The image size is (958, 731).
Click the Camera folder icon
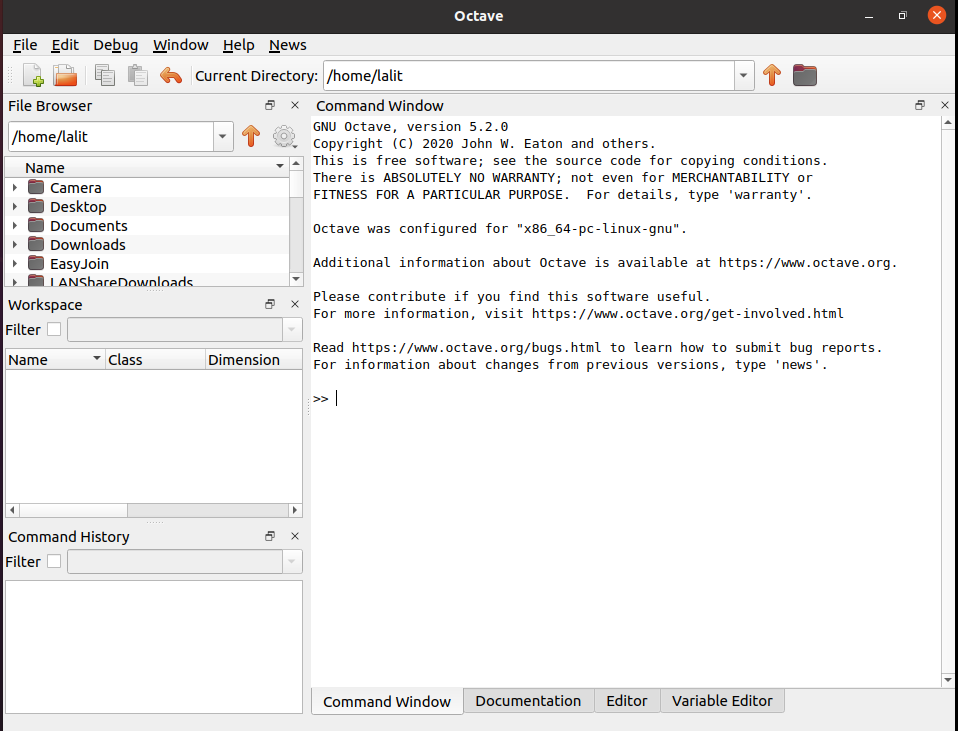point(36,187)
